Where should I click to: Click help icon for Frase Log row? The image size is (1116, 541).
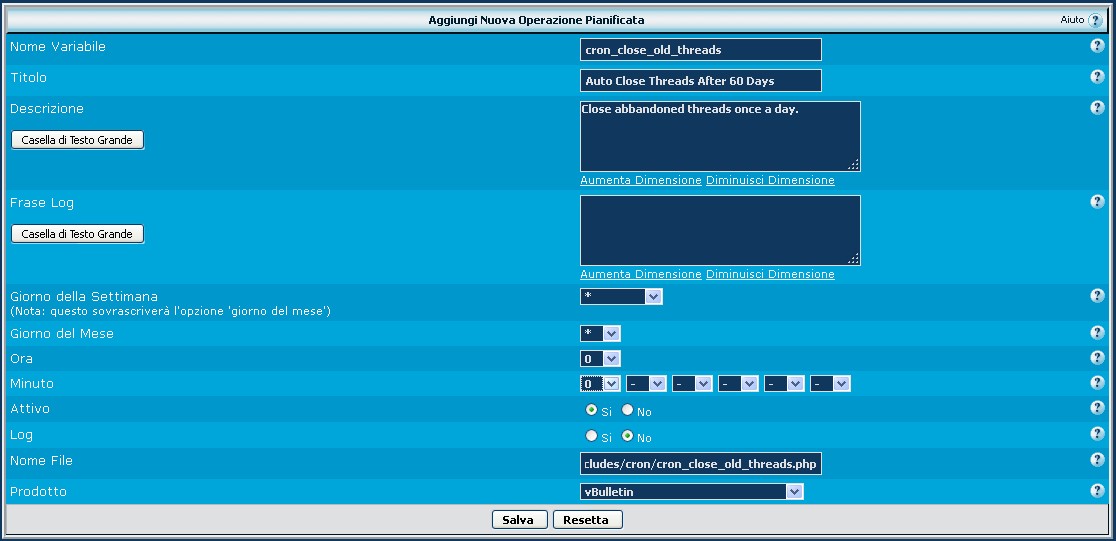tap(1097, 202)
